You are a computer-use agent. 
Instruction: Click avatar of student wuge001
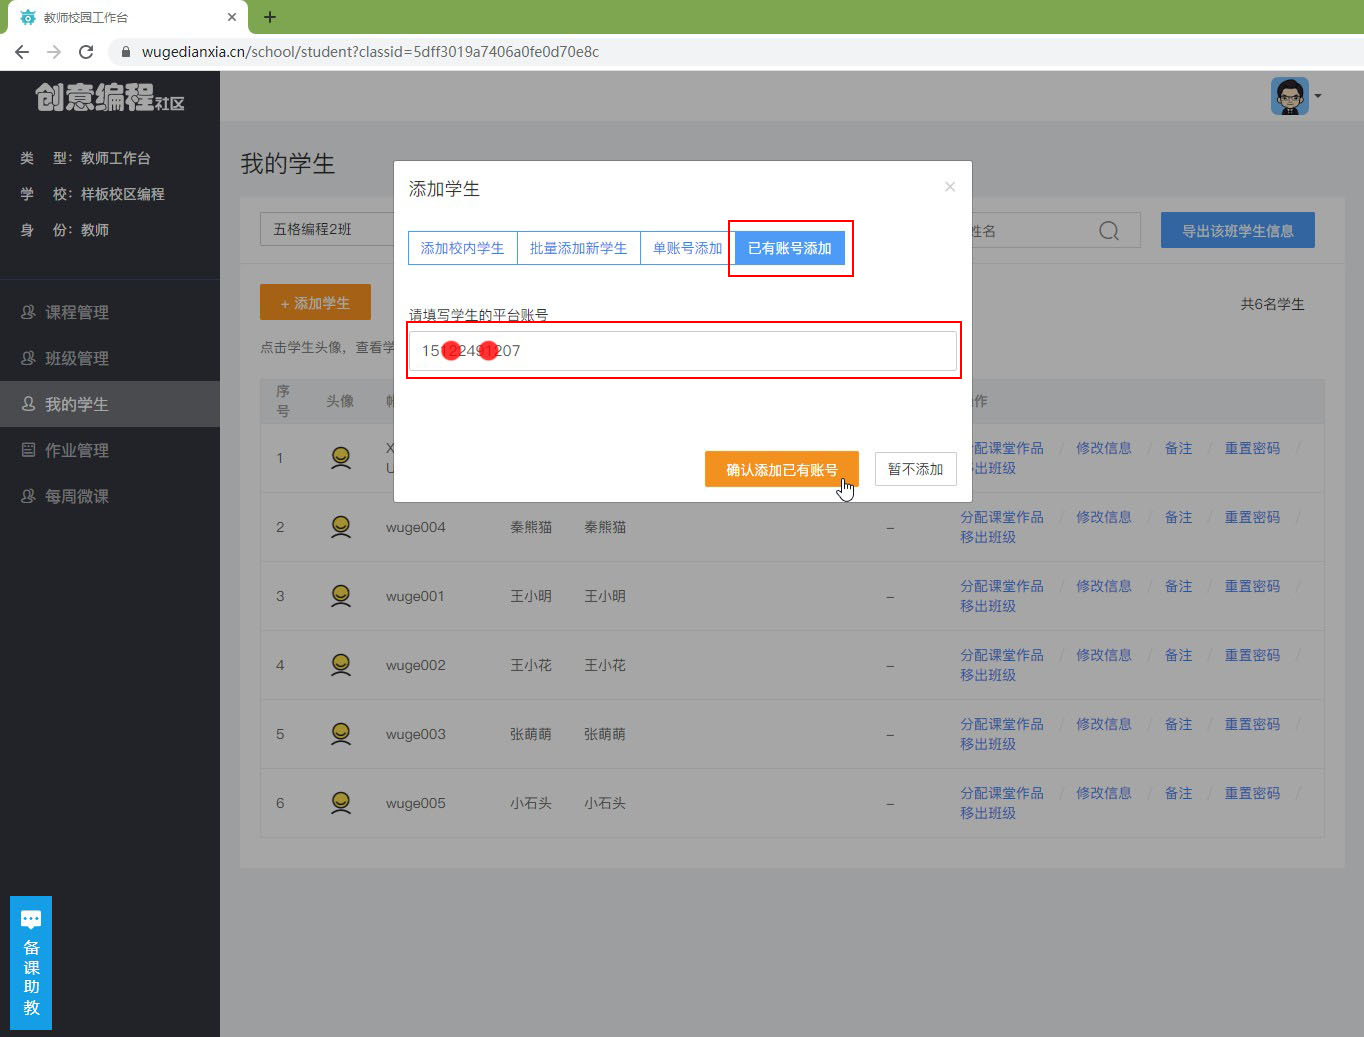coord(341,596)
